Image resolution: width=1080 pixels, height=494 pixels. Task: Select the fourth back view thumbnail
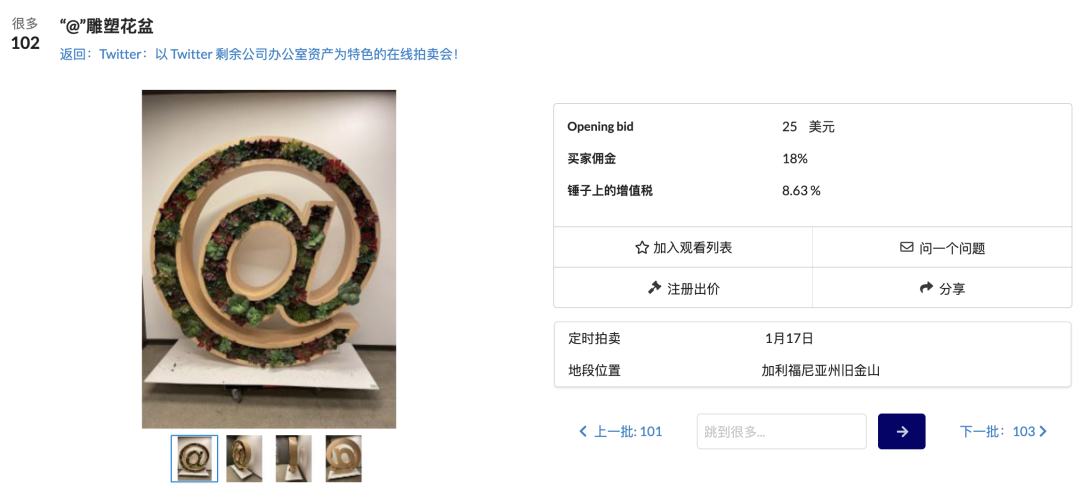coord(344,458)
